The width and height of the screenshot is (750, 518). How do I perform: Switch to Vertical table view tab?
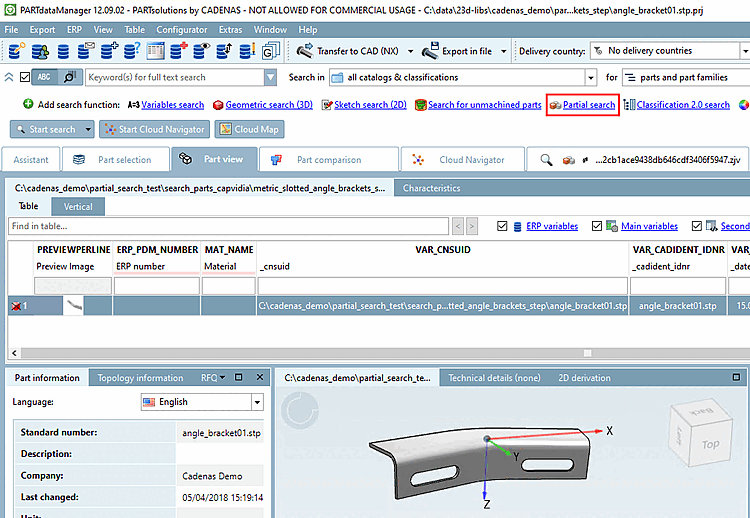tap(78, 207)
